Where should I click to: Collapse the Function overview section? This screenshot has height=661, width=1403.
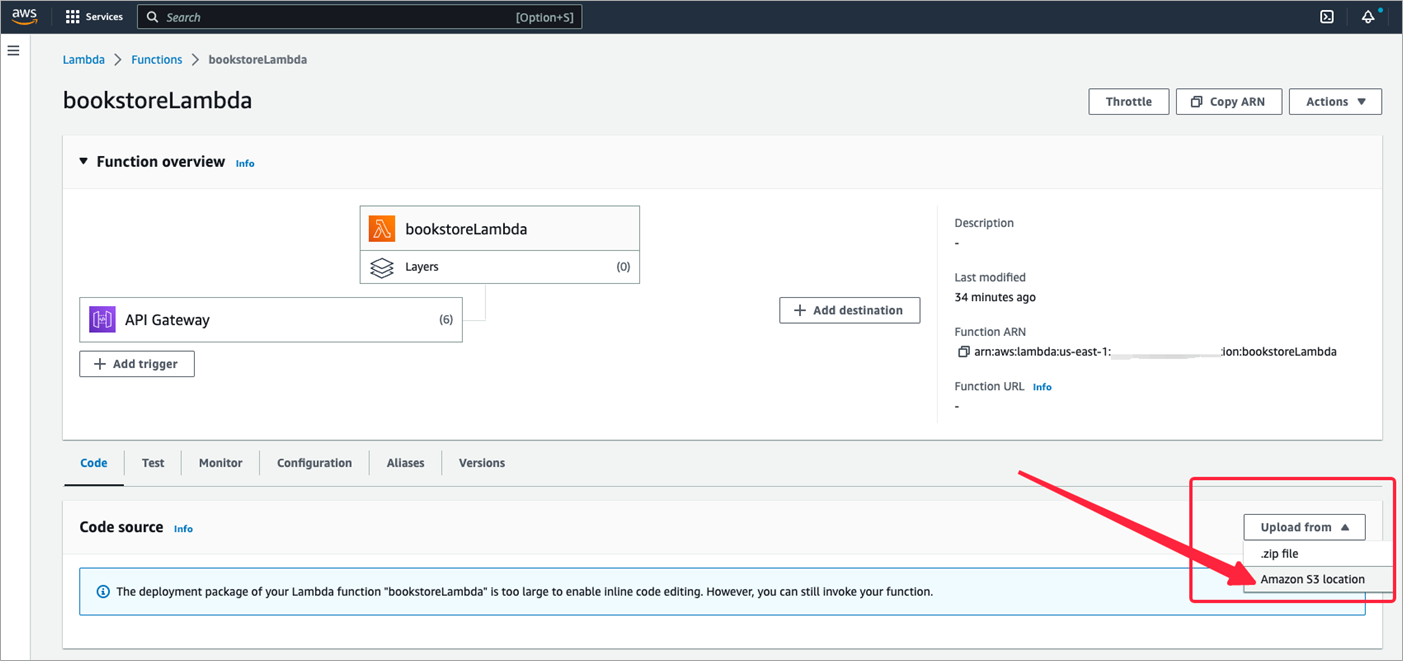[84, 161]
